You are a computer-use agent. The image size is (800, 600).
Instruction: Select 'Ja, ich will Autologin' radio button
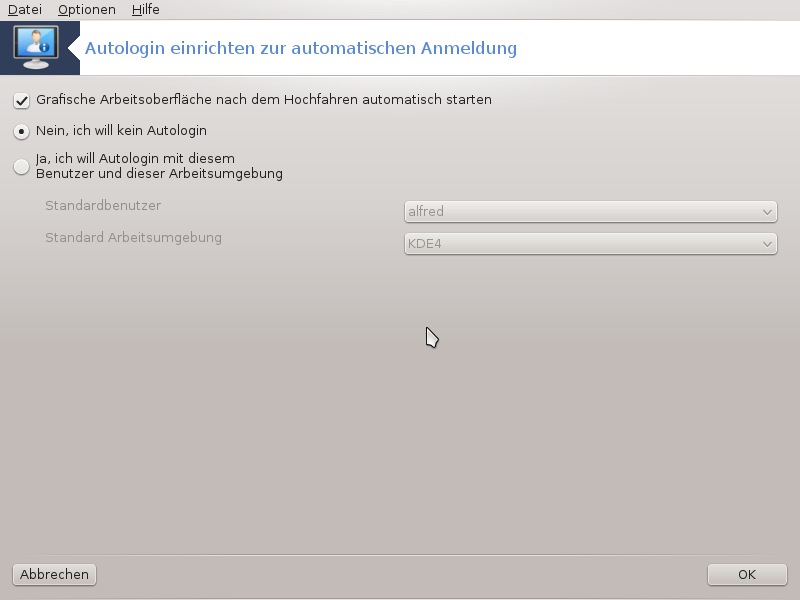coord(21,166)
